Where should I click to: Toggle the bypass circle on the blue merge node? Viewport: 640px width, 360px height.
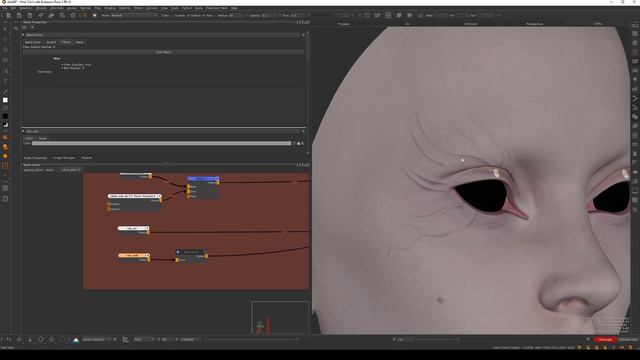(217, 178)
